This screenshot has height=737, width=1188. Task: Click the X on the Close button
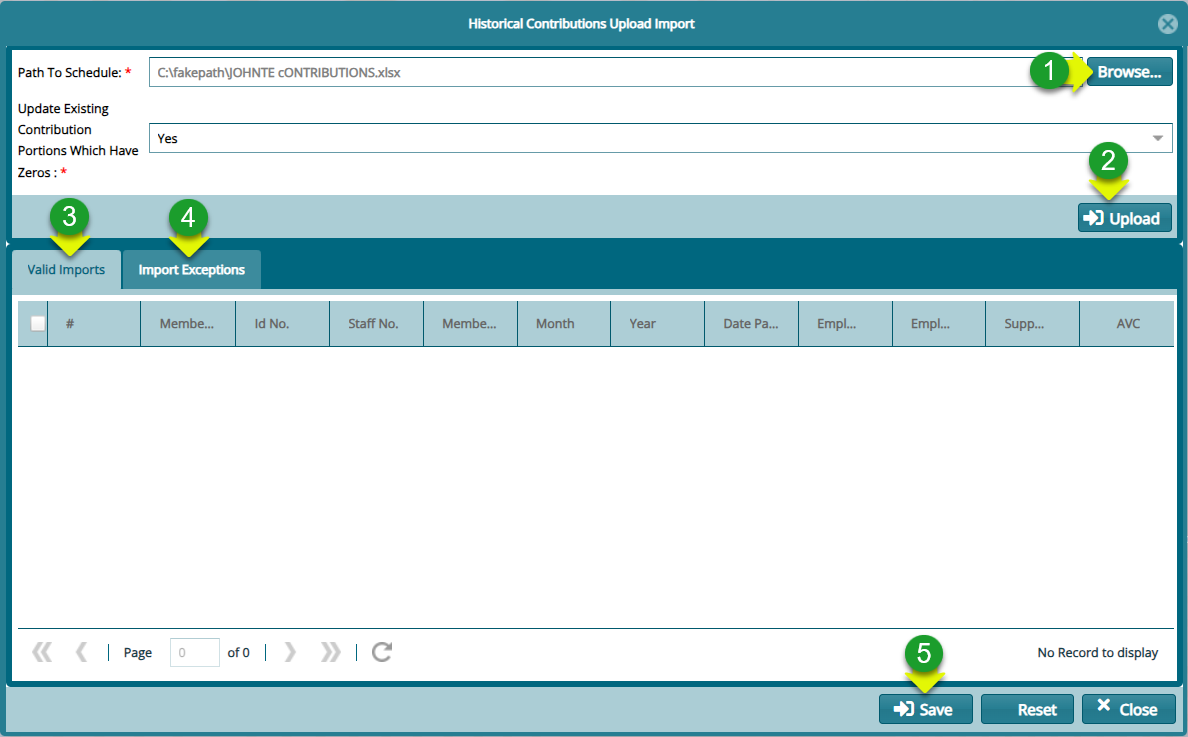pos(1104,709)
